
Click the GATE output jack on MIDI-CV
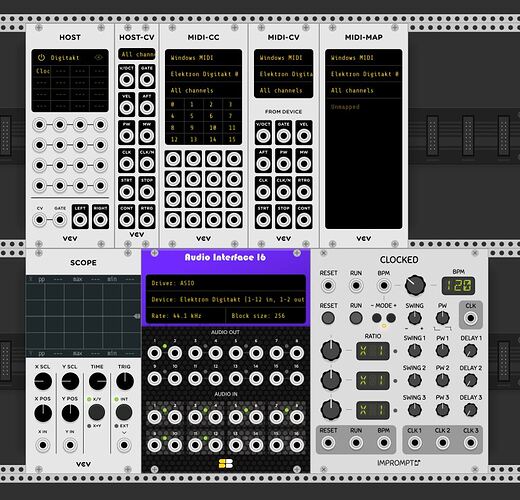tap(284, 136)
